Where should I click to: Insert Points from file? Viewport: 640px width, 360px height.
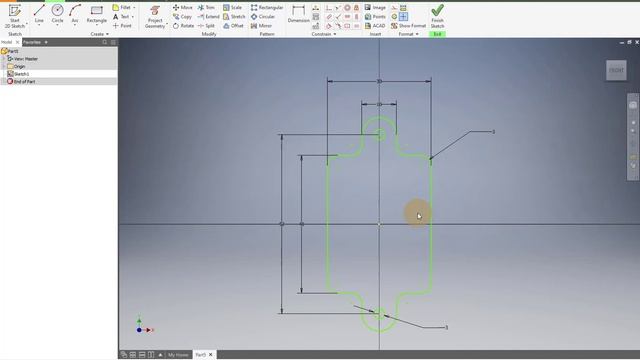375,17
